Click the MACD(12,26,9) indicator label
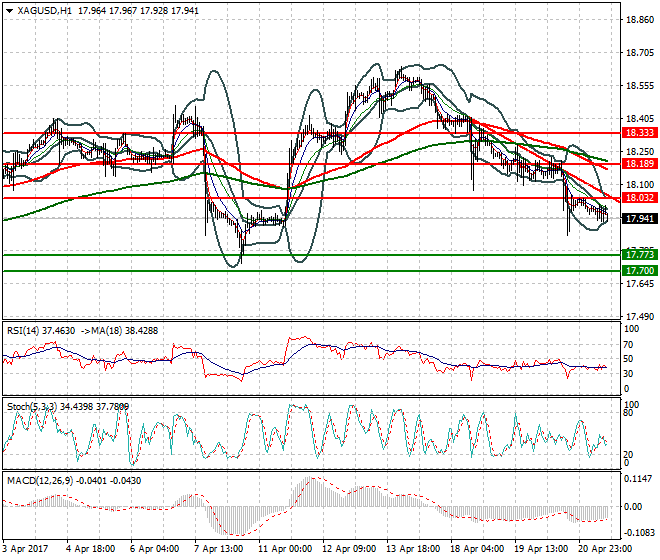The image size is (660, 560). click(38, 481)
